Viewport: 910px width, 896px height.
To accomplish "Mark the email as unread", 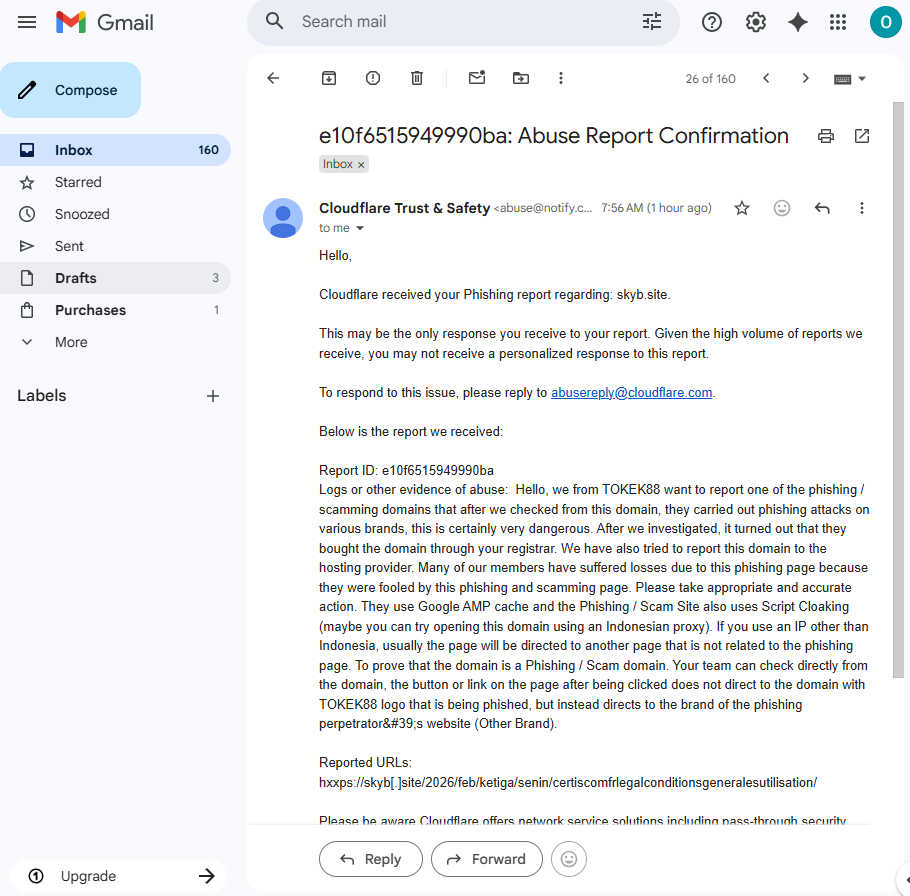I will [x=477, y=77].
